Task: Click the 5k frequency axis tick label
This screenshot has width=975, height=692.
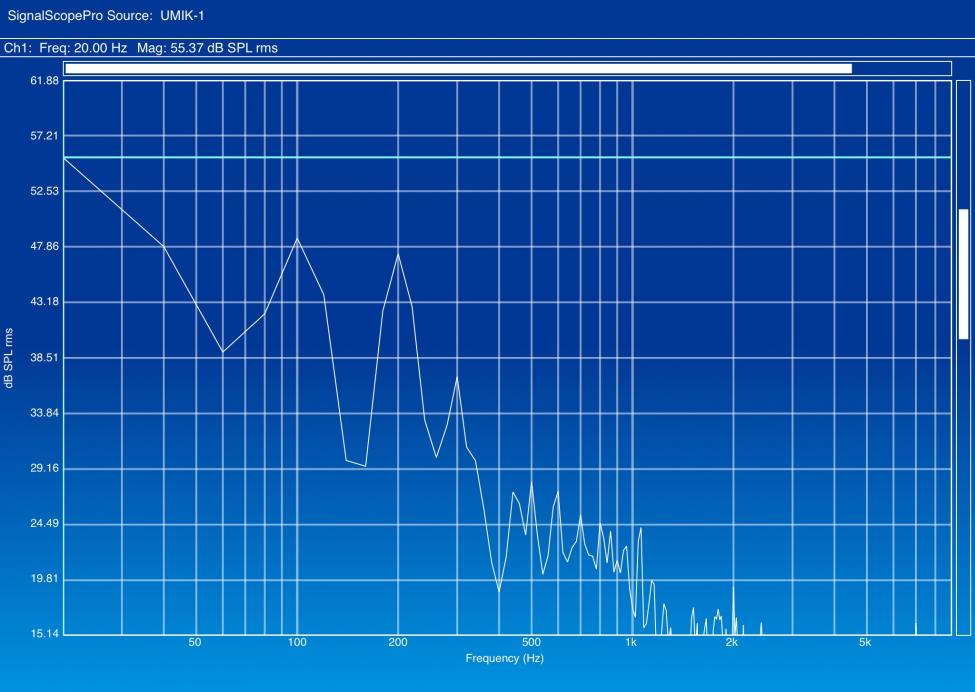Action: 865,642
